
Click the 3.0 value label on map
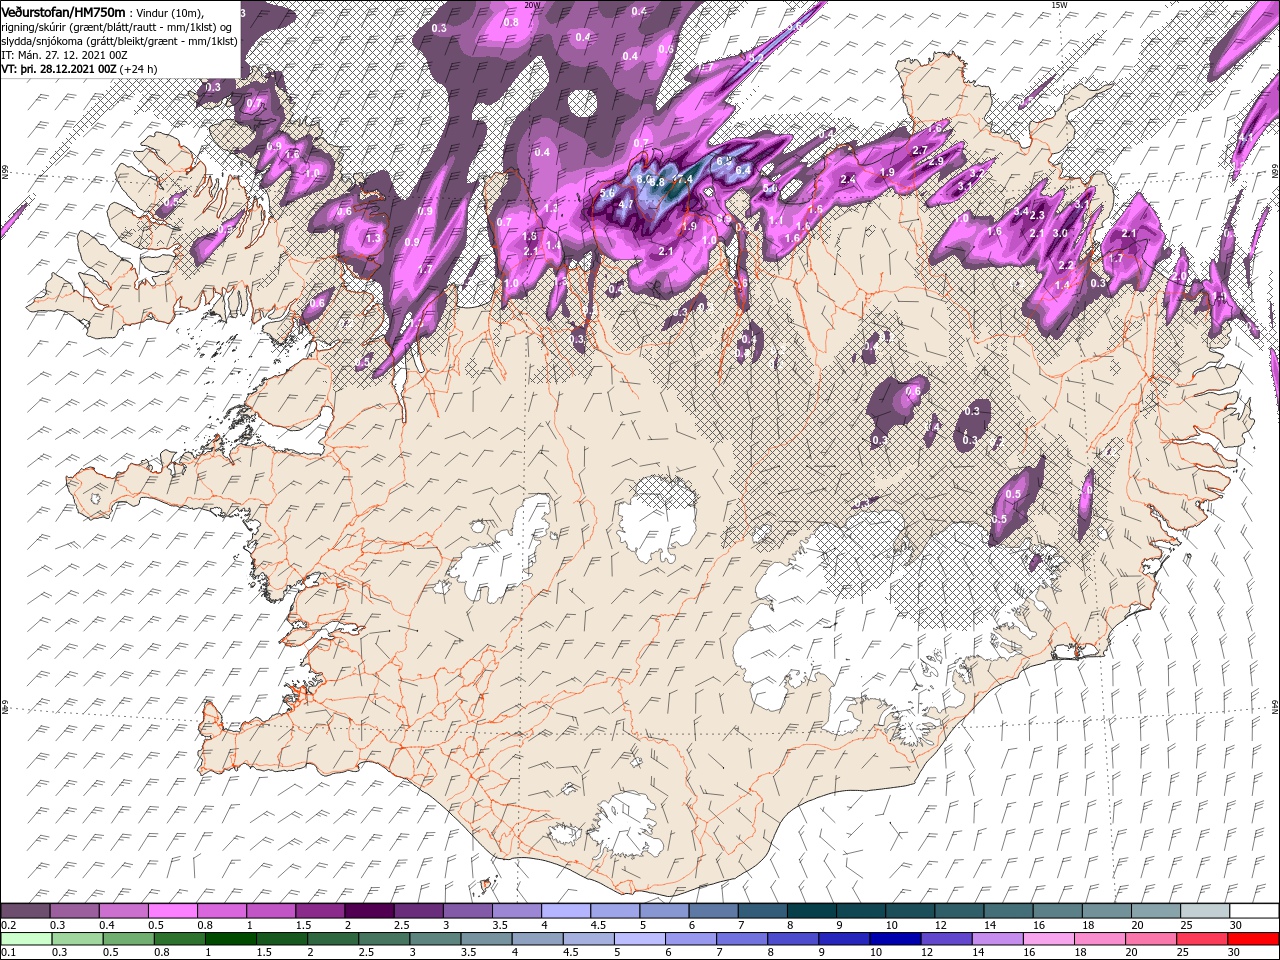pos(1061,233)
